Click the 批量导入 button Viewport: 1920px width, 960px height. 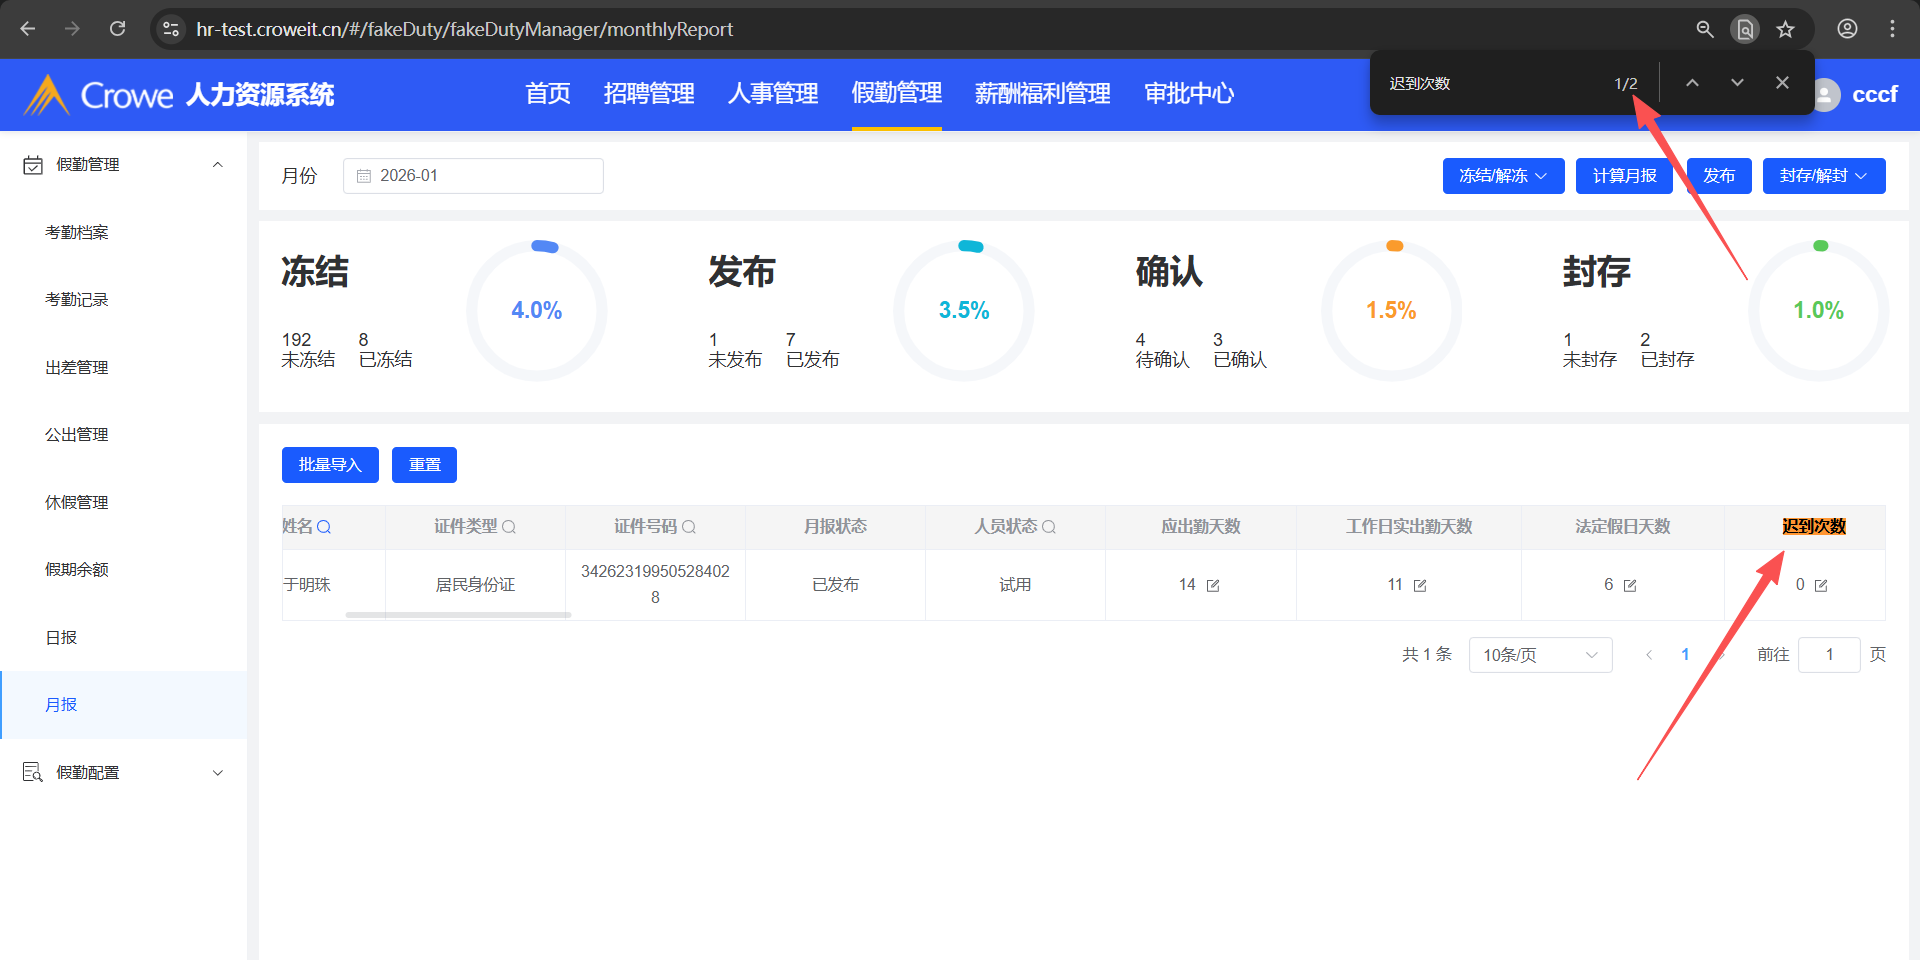pyautogui.click(x=330, y=465)
